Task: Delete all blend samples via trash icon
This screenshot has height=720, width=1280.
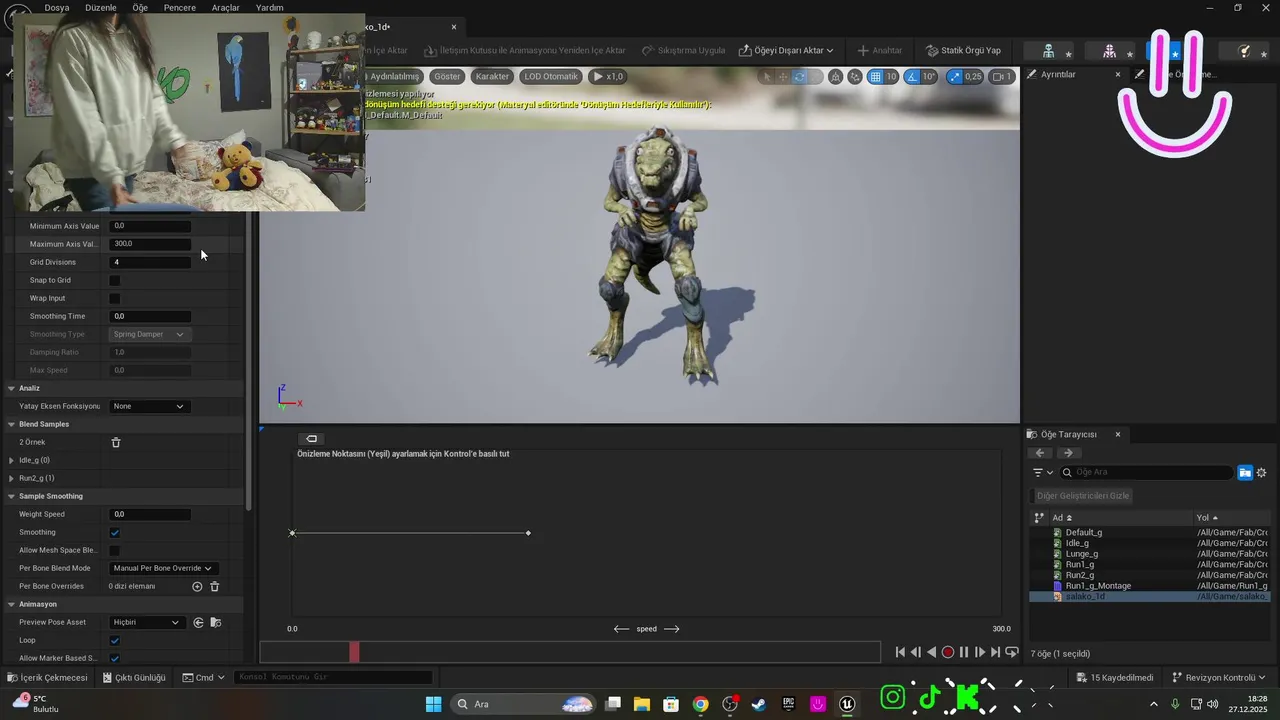Action: point(116,442)
